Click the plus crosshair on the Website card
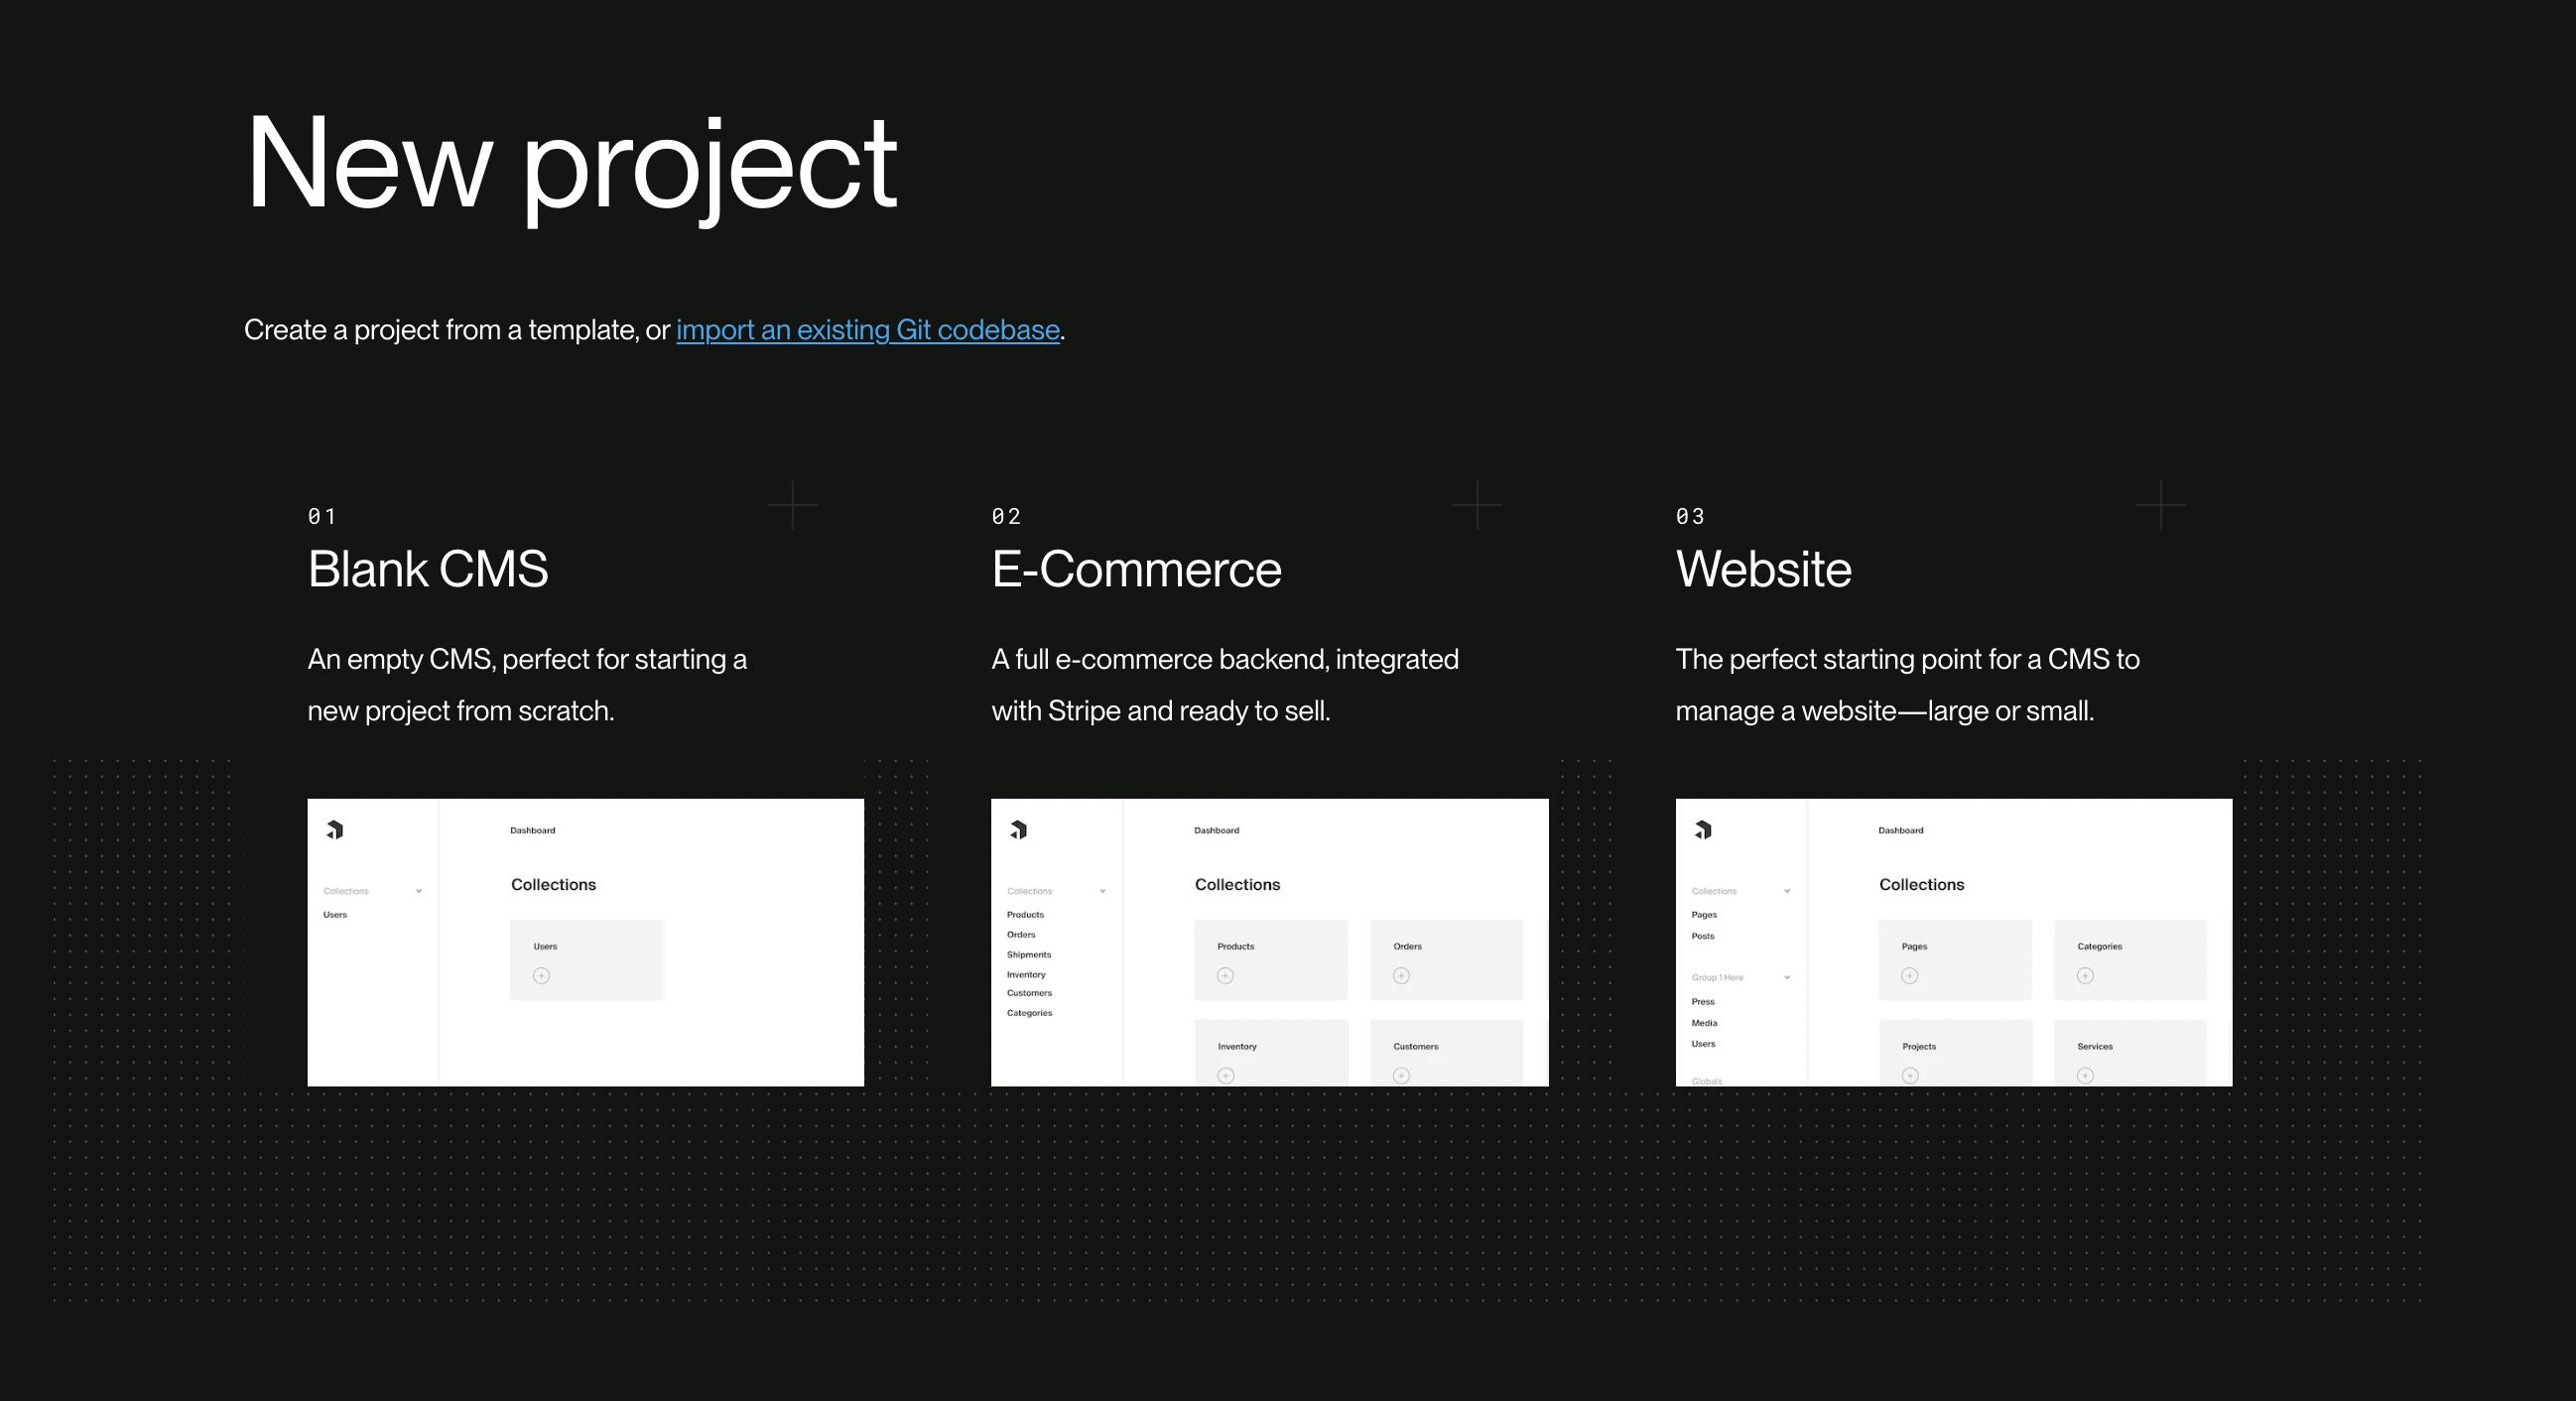 (x=2160, y=505)
